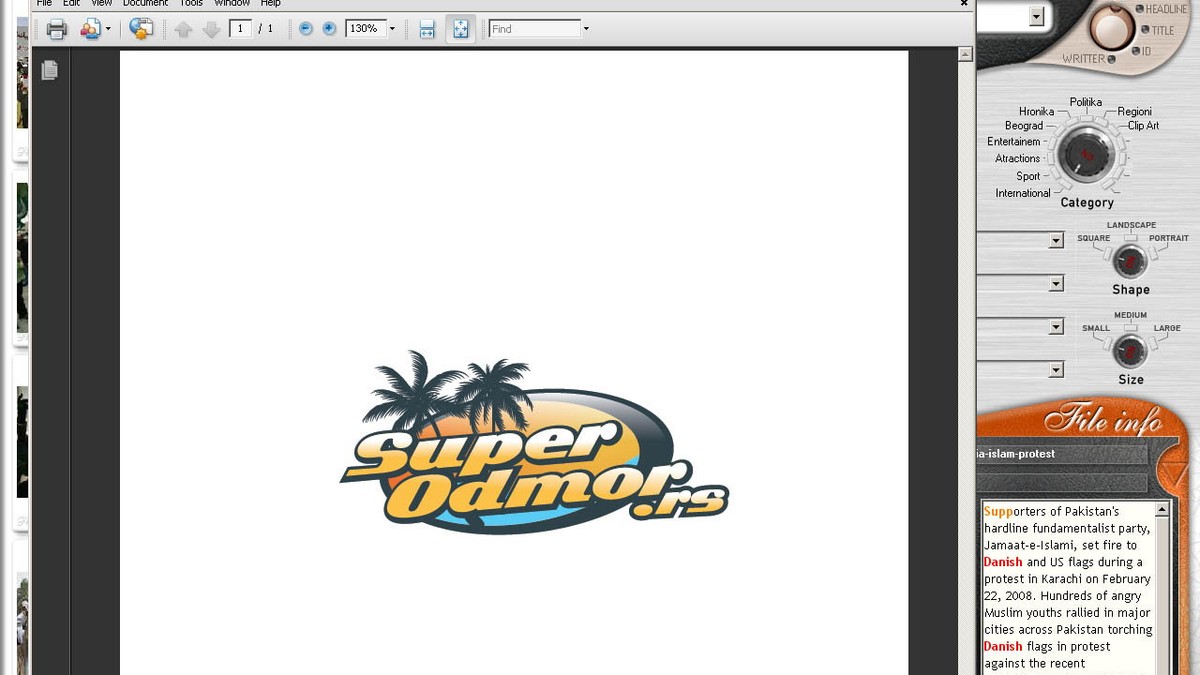Screen dimensions: 1200x675
Task: Open the zoom level 130% dropdown
Action: click(x=391, y=28)
